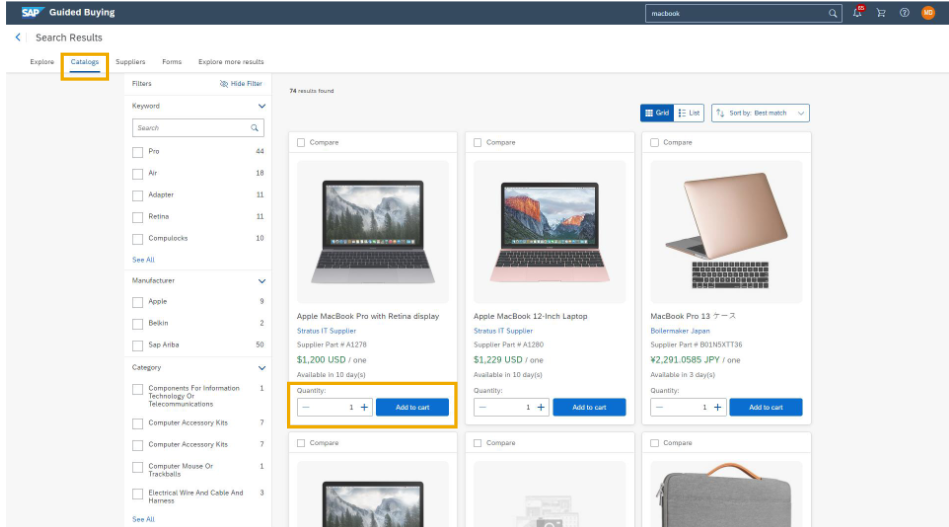The height and width of the screenshot is (527, 949).
Task: Check the Retina keyword filter
Action: [x=137, y=217]
